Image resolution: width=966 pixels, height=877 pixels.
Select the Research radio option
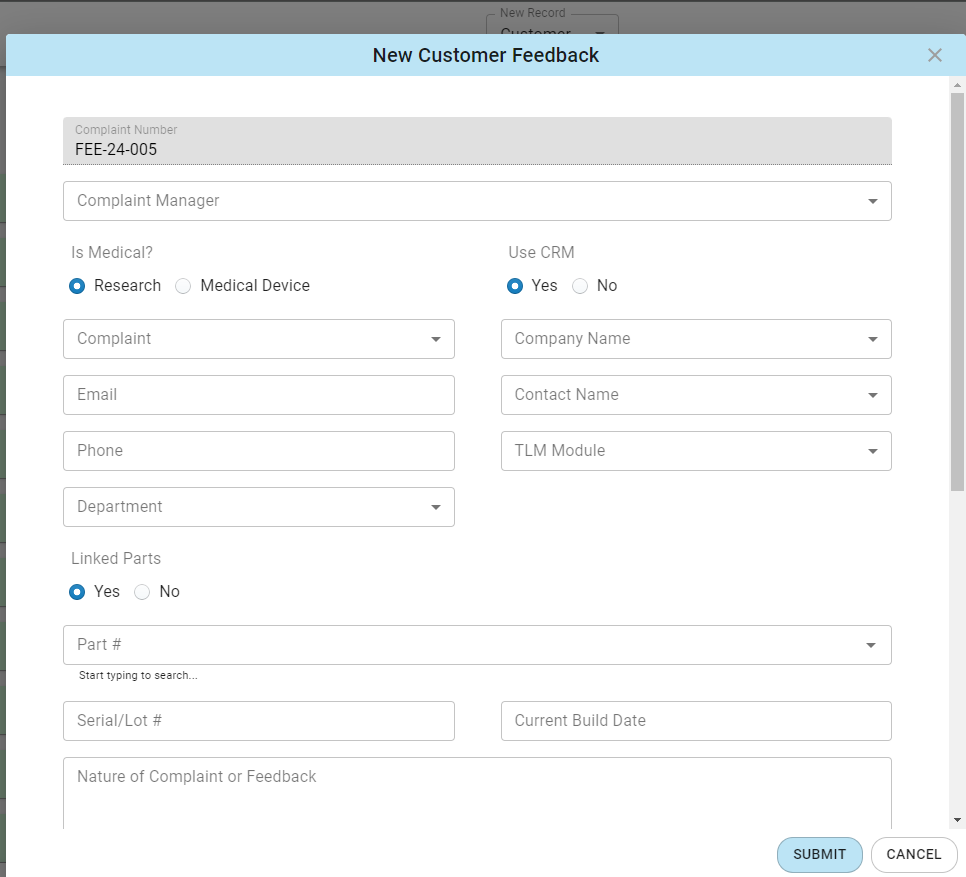pyautogui.click(x=77, y=286)
